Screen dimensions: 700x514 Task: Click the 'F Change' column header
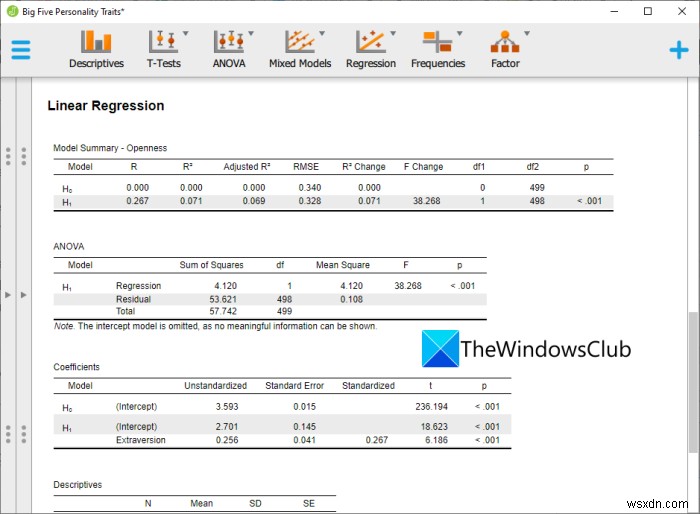[423, 167]
